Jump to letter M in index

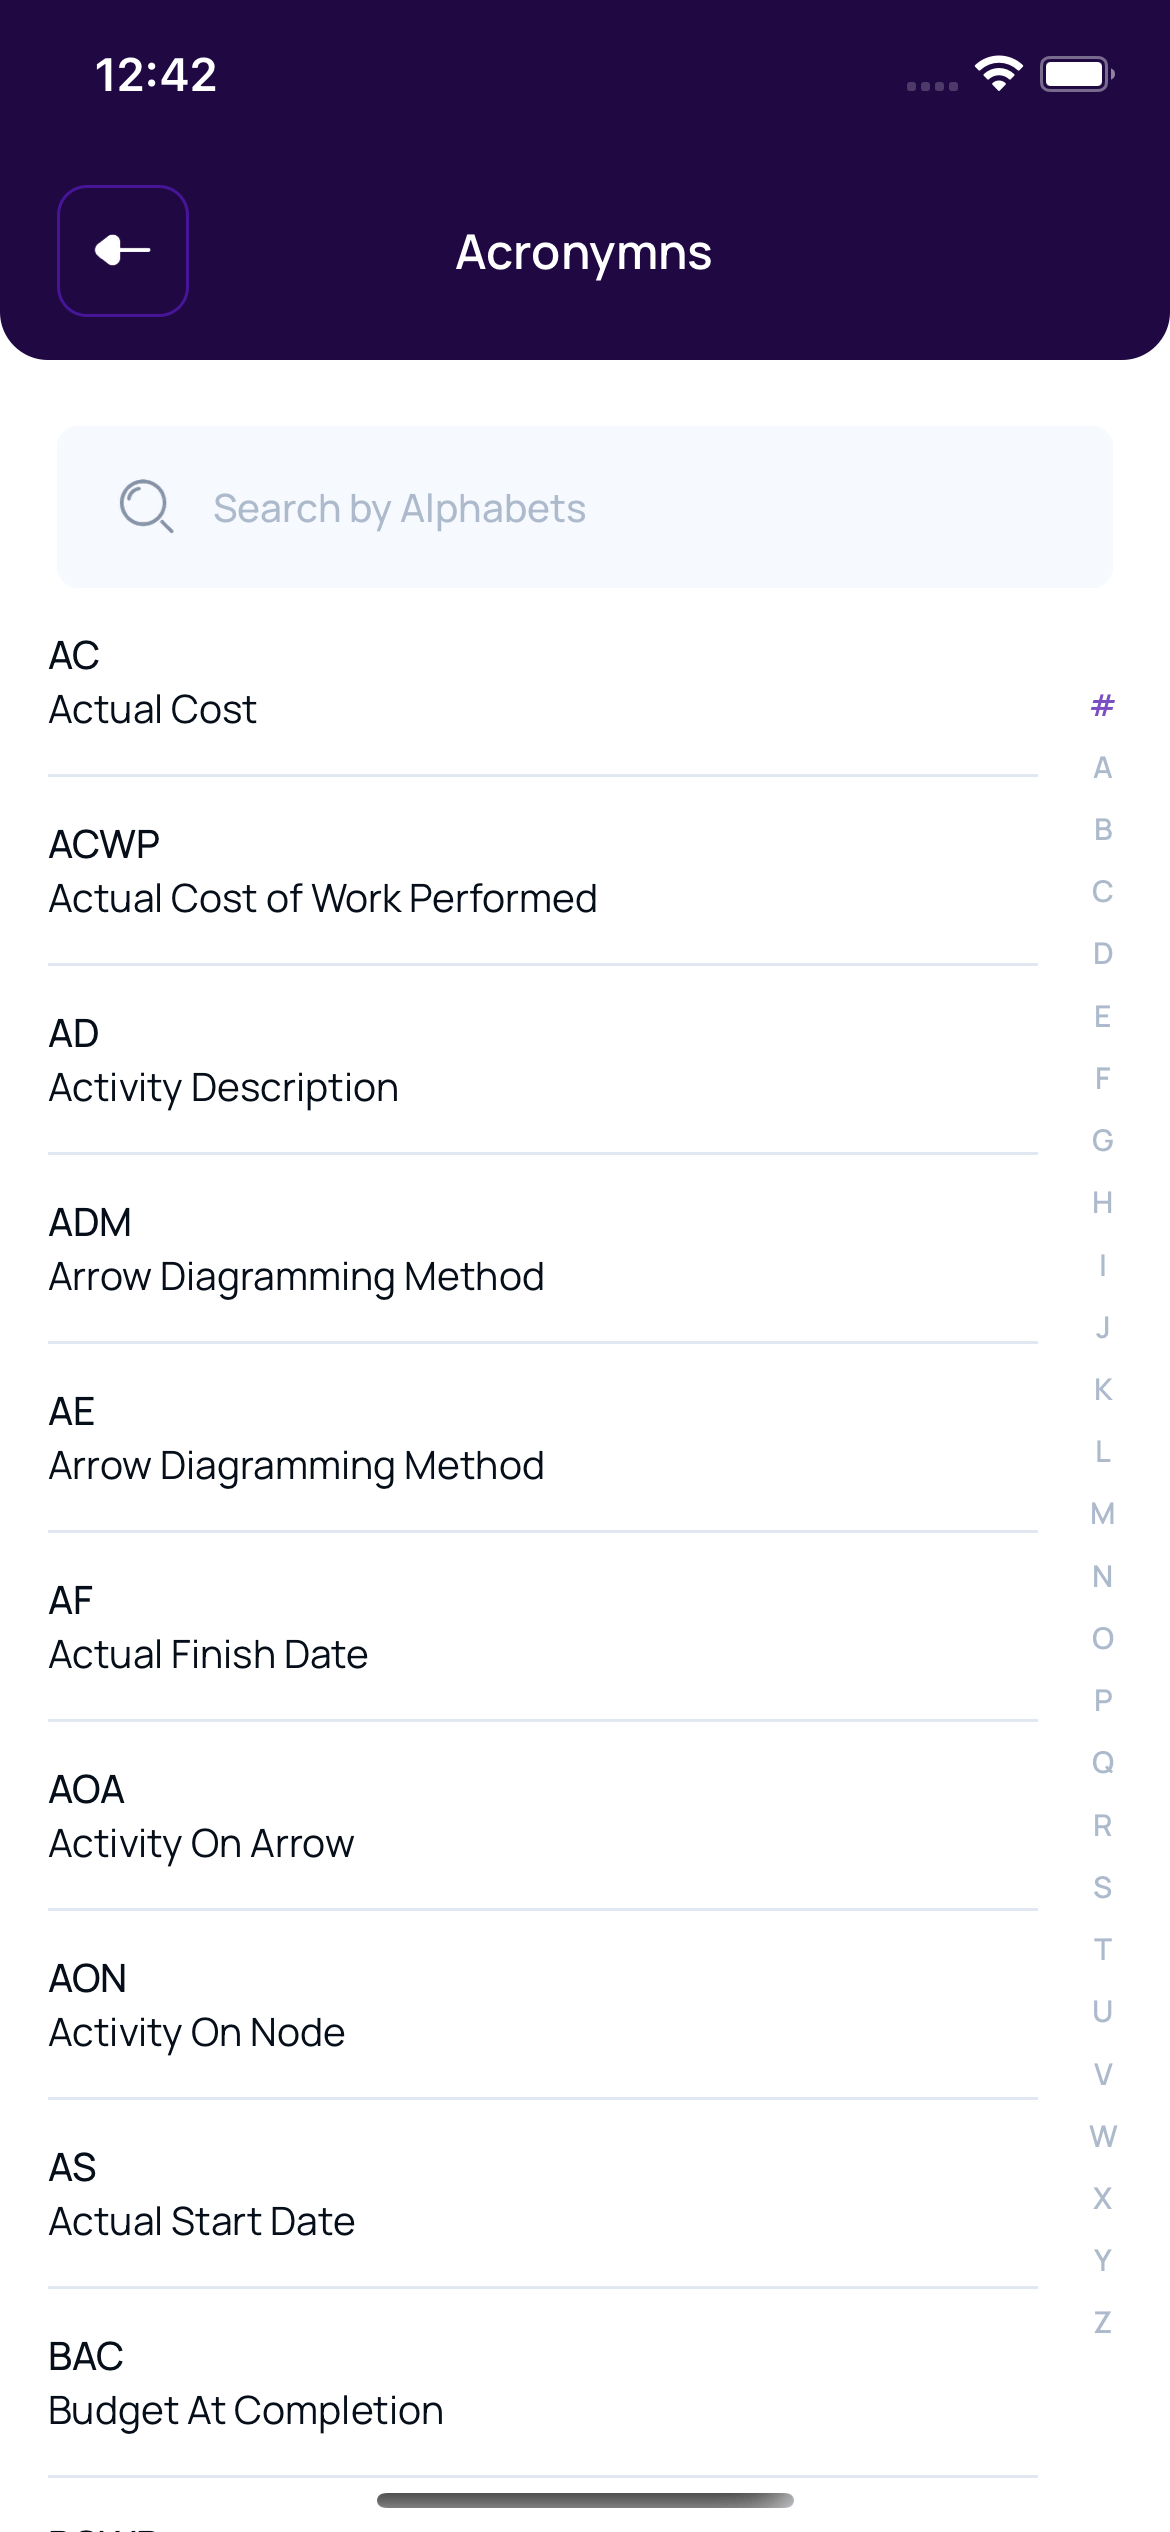click(1102, 1514)
